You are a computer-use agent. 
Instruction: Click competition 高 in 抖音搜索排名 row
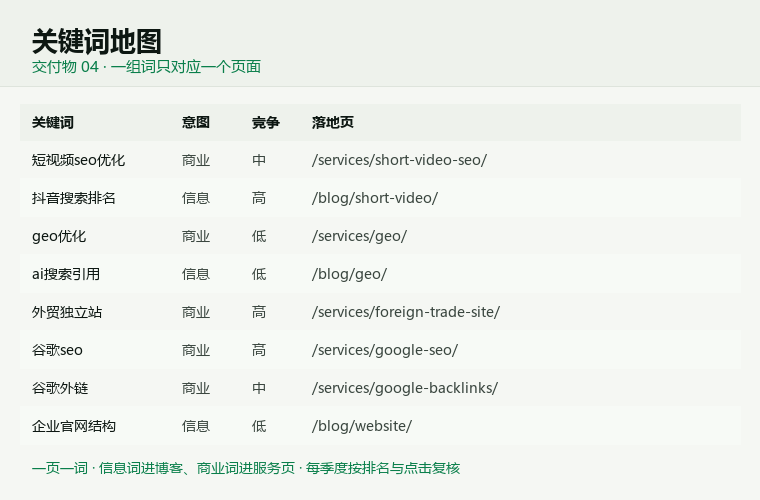[x=259, y=198]
